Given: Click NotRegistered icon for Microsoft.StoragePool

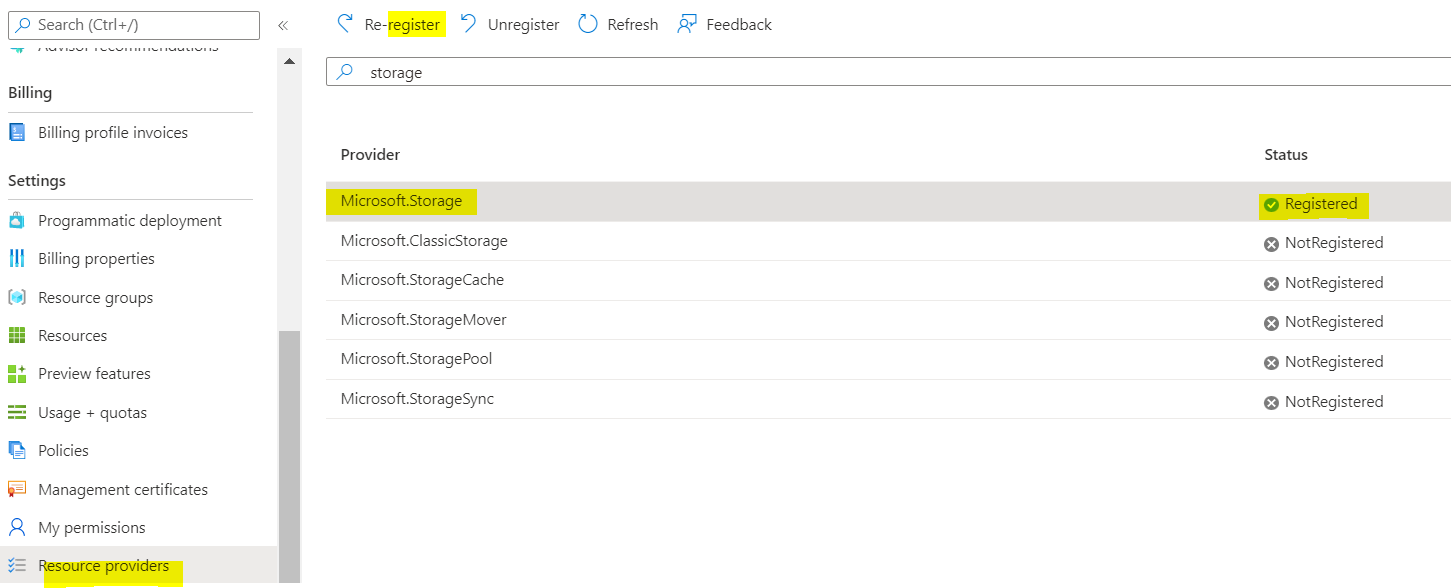Looking at the screenshot, I should coord(1272,362).
